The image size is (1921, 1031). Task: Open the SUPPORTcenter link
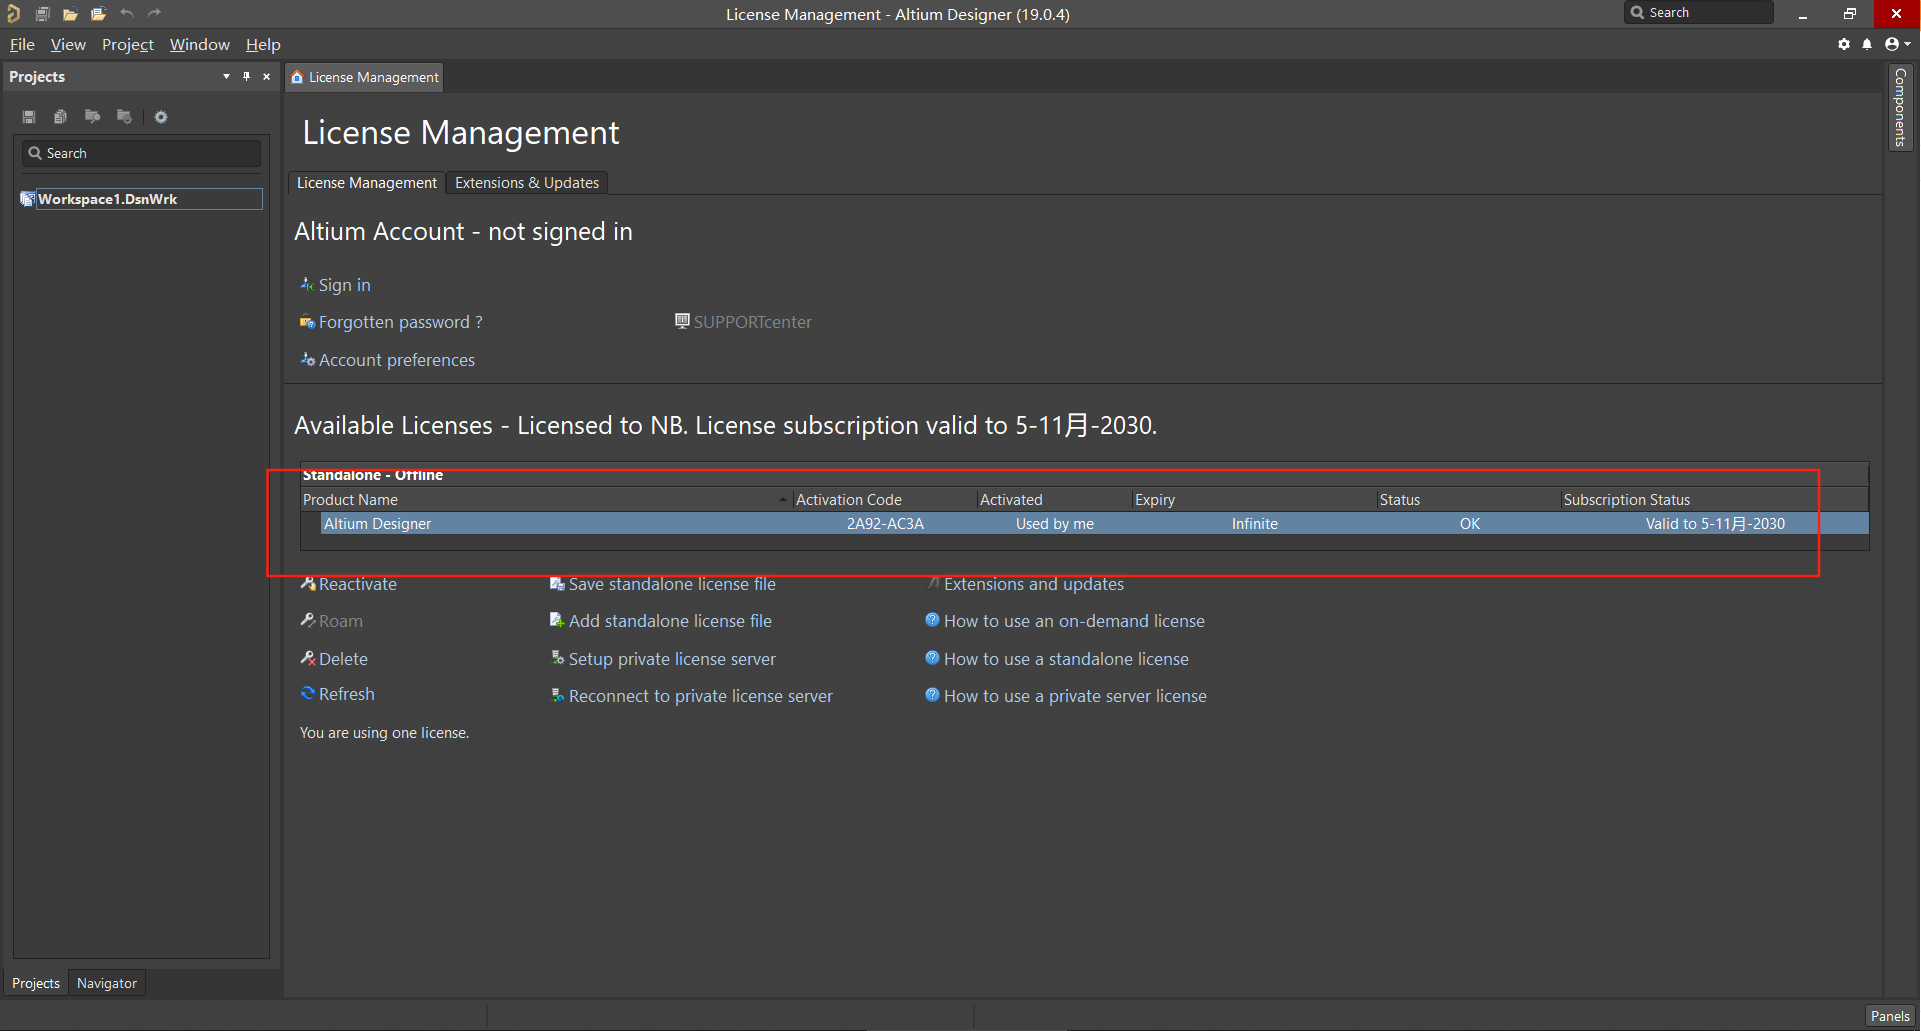(752, 322)
